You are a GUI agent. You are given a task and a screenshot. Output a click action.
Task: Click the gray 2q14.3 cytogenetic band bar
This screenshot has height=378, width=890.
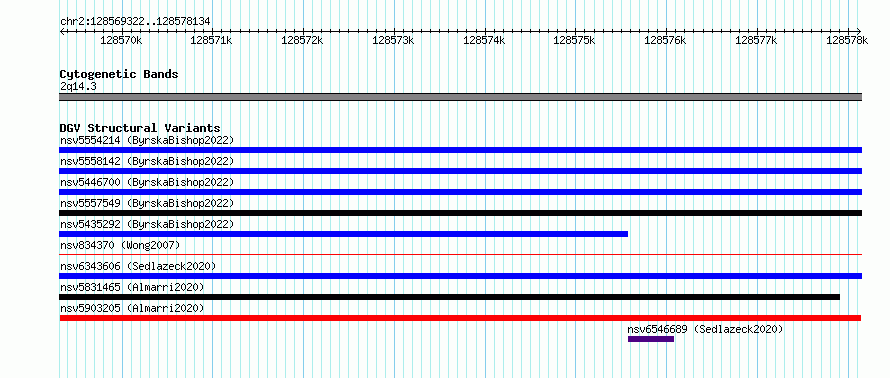click(460, 97)
